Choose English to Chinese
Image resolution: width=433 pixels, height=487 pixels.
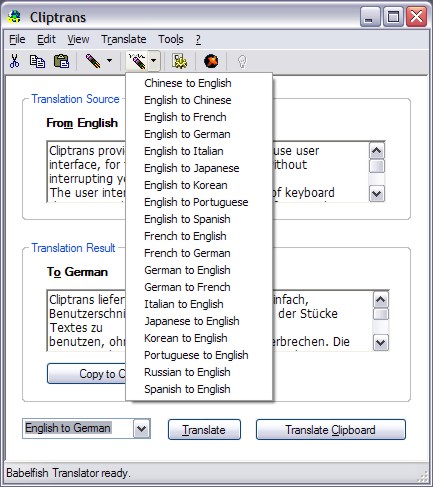pos(199,100)
